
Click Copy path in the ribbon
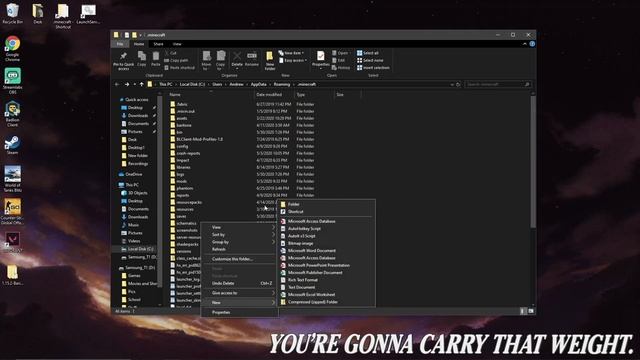click(176, 60)
